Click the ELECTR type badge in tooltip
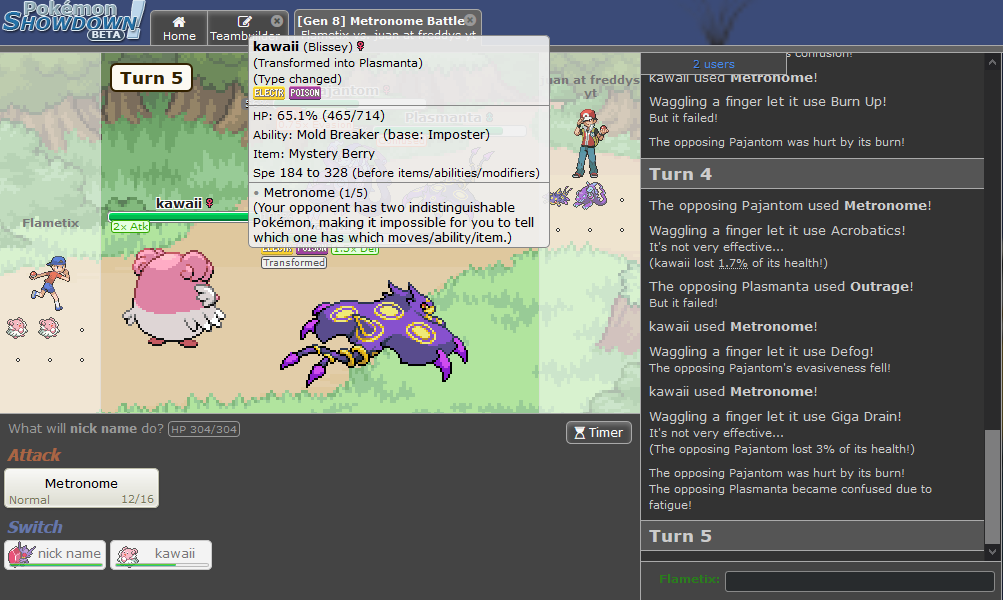1003x600 pixels. [x=270, y=93]
